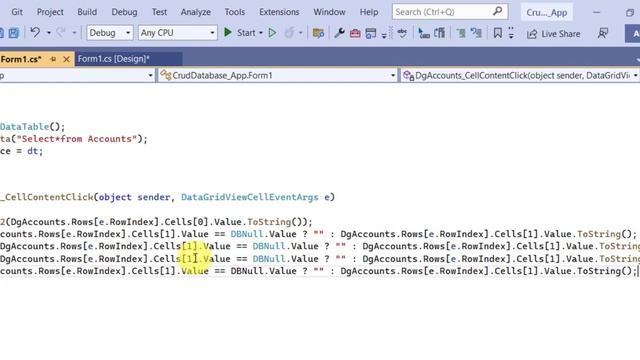Click the "Select*from Accounts" string in code
Viewport: 640px width, 360px height.
[x=77, y=139]
